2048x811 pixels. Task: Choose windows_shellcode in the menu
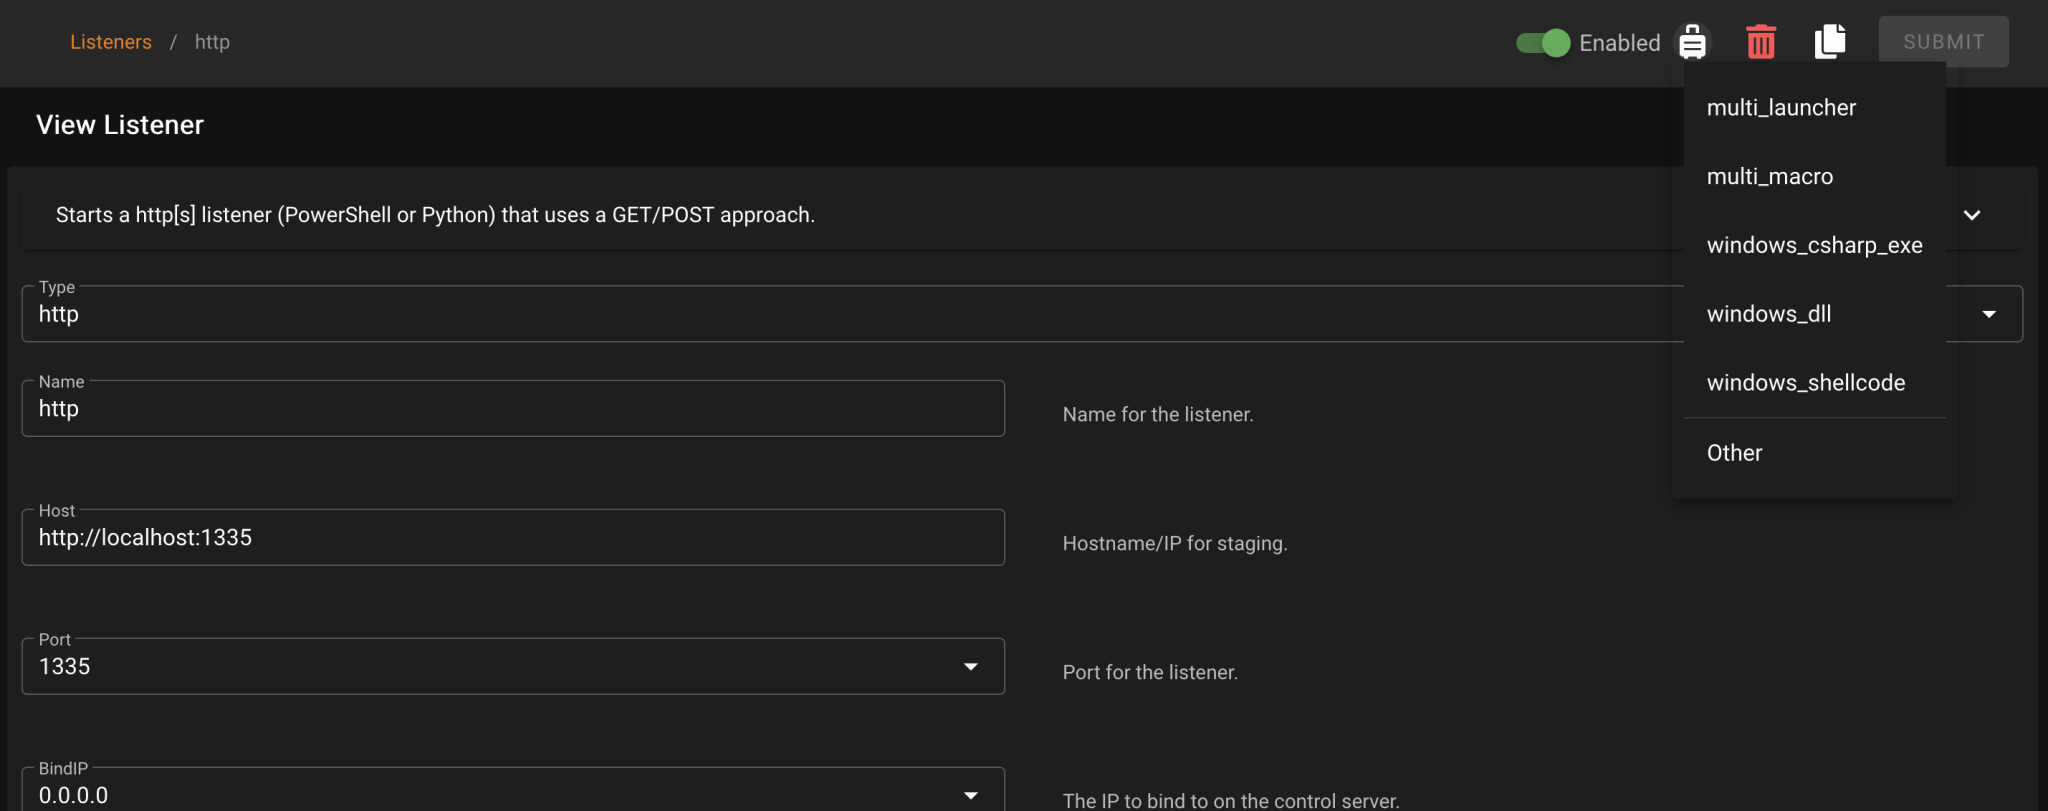pos(1806,383)
